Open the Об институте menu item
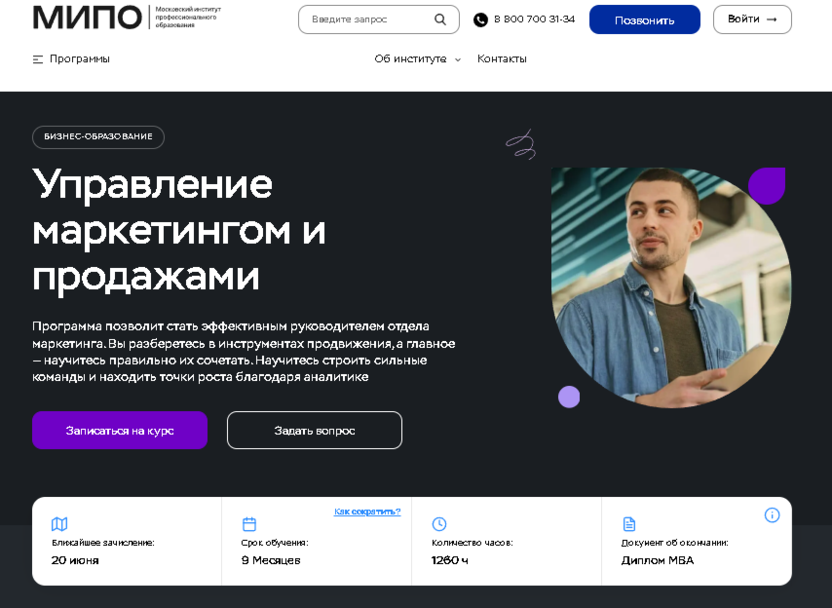The width and height of the screenshot is (832, 608). (x=410, y=59)
